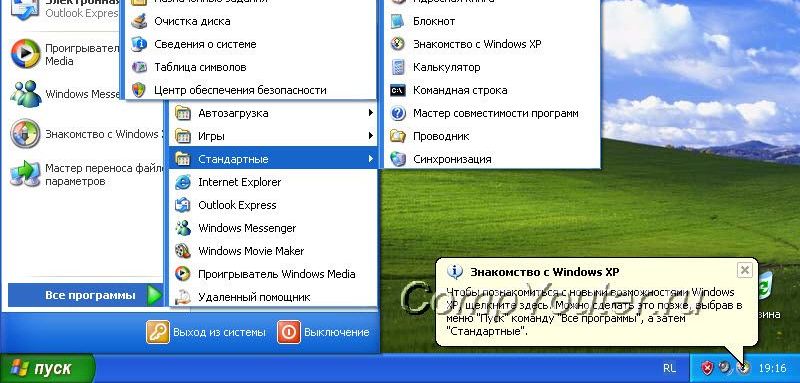The width and height of the screenshot is (800, 383).
Task: Click the gray middle system tray icon
Action: (x=725, y=368)
